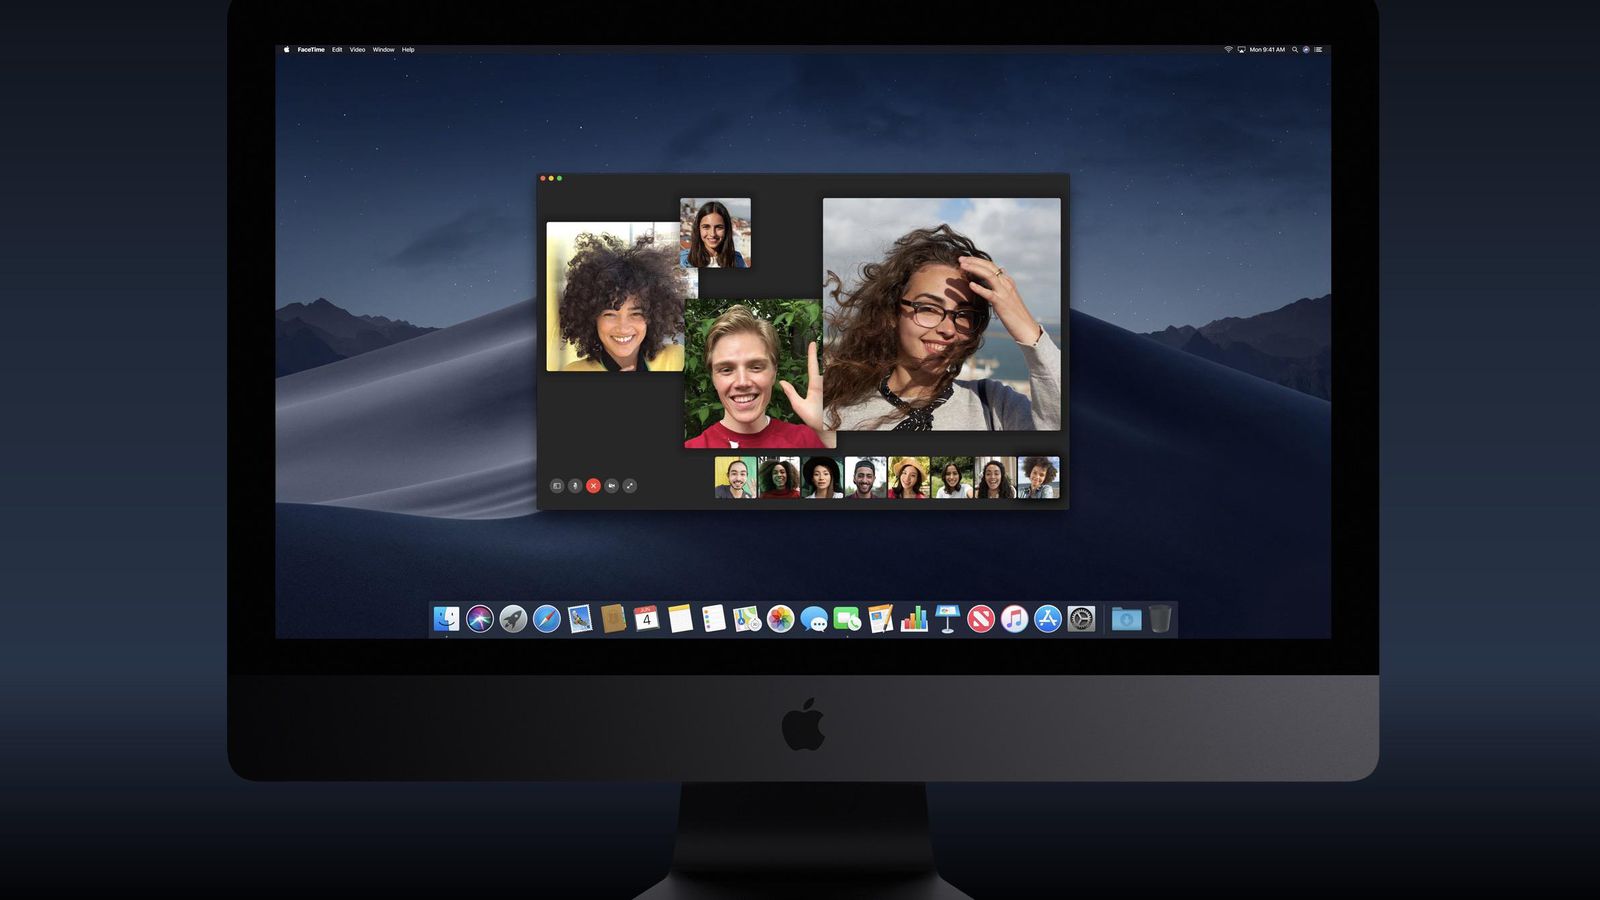Open Trash in the Dock
Screen dimensions: 1600x900
1160,619
